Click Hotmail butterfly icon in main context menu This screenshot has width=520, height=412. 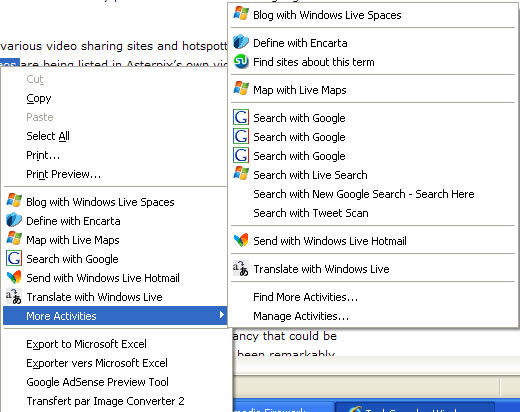coord(14,277)
